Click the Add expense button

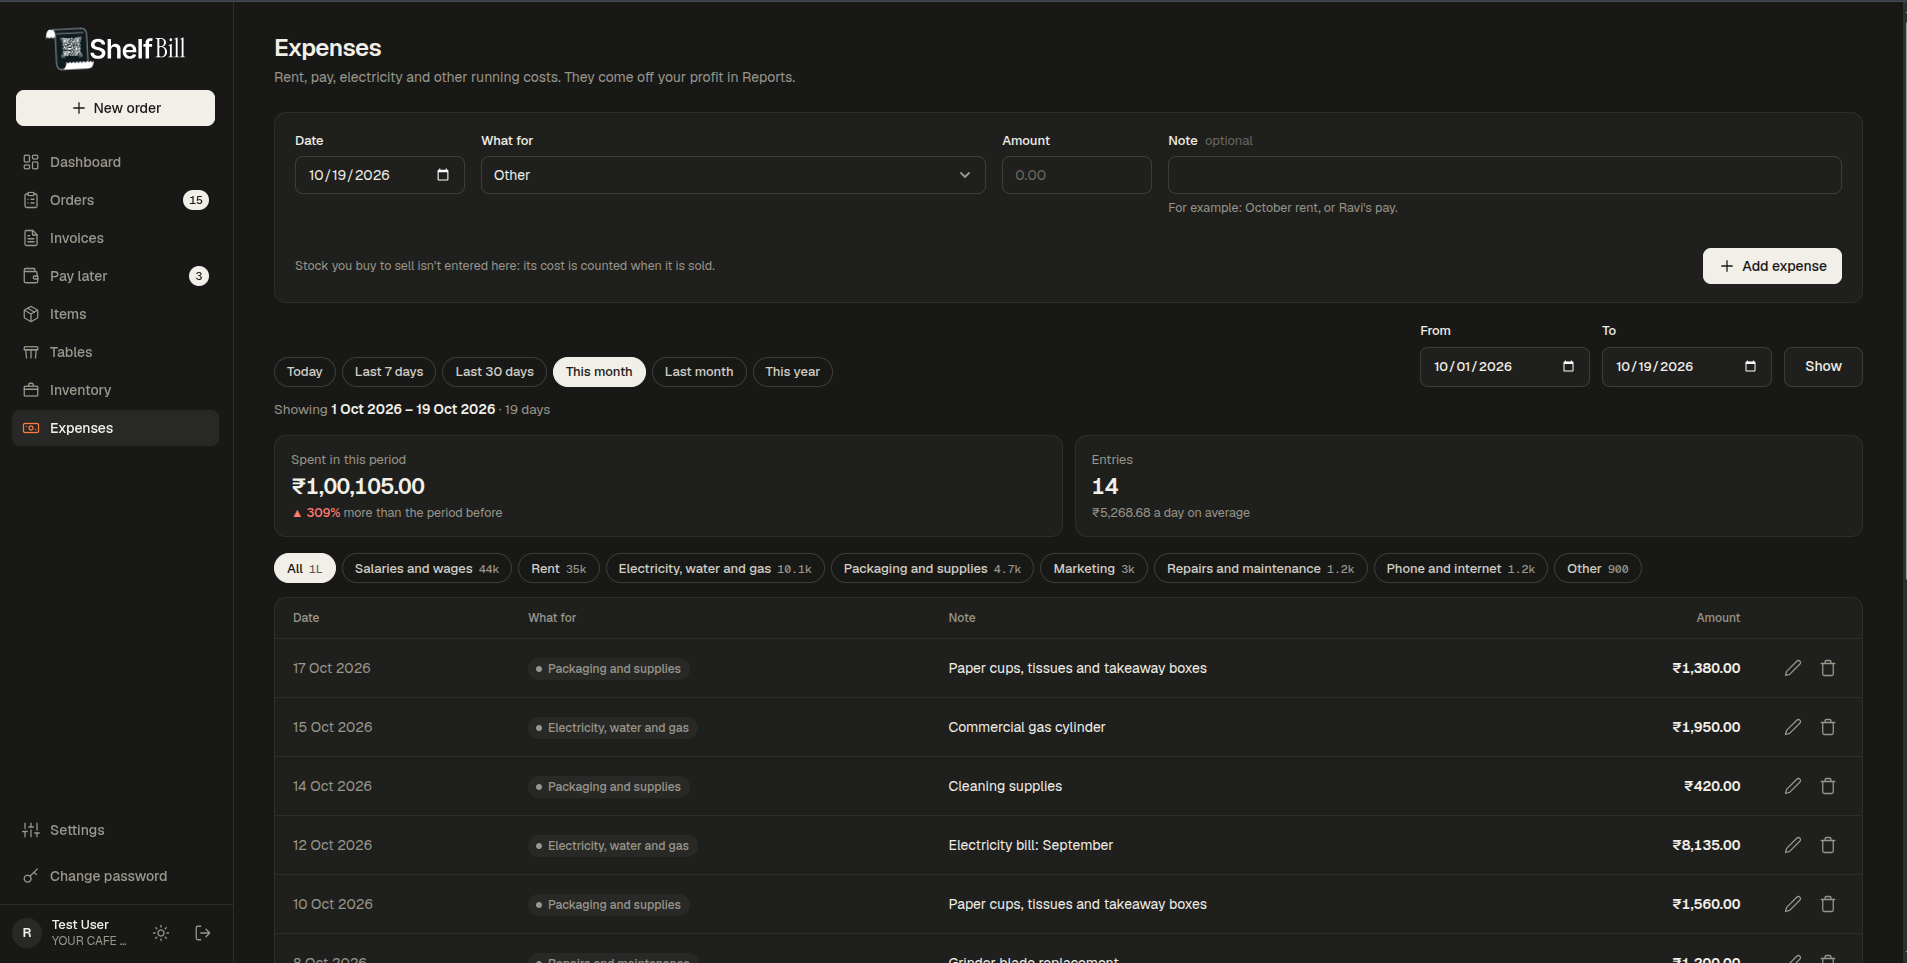tap(1772, 266)
